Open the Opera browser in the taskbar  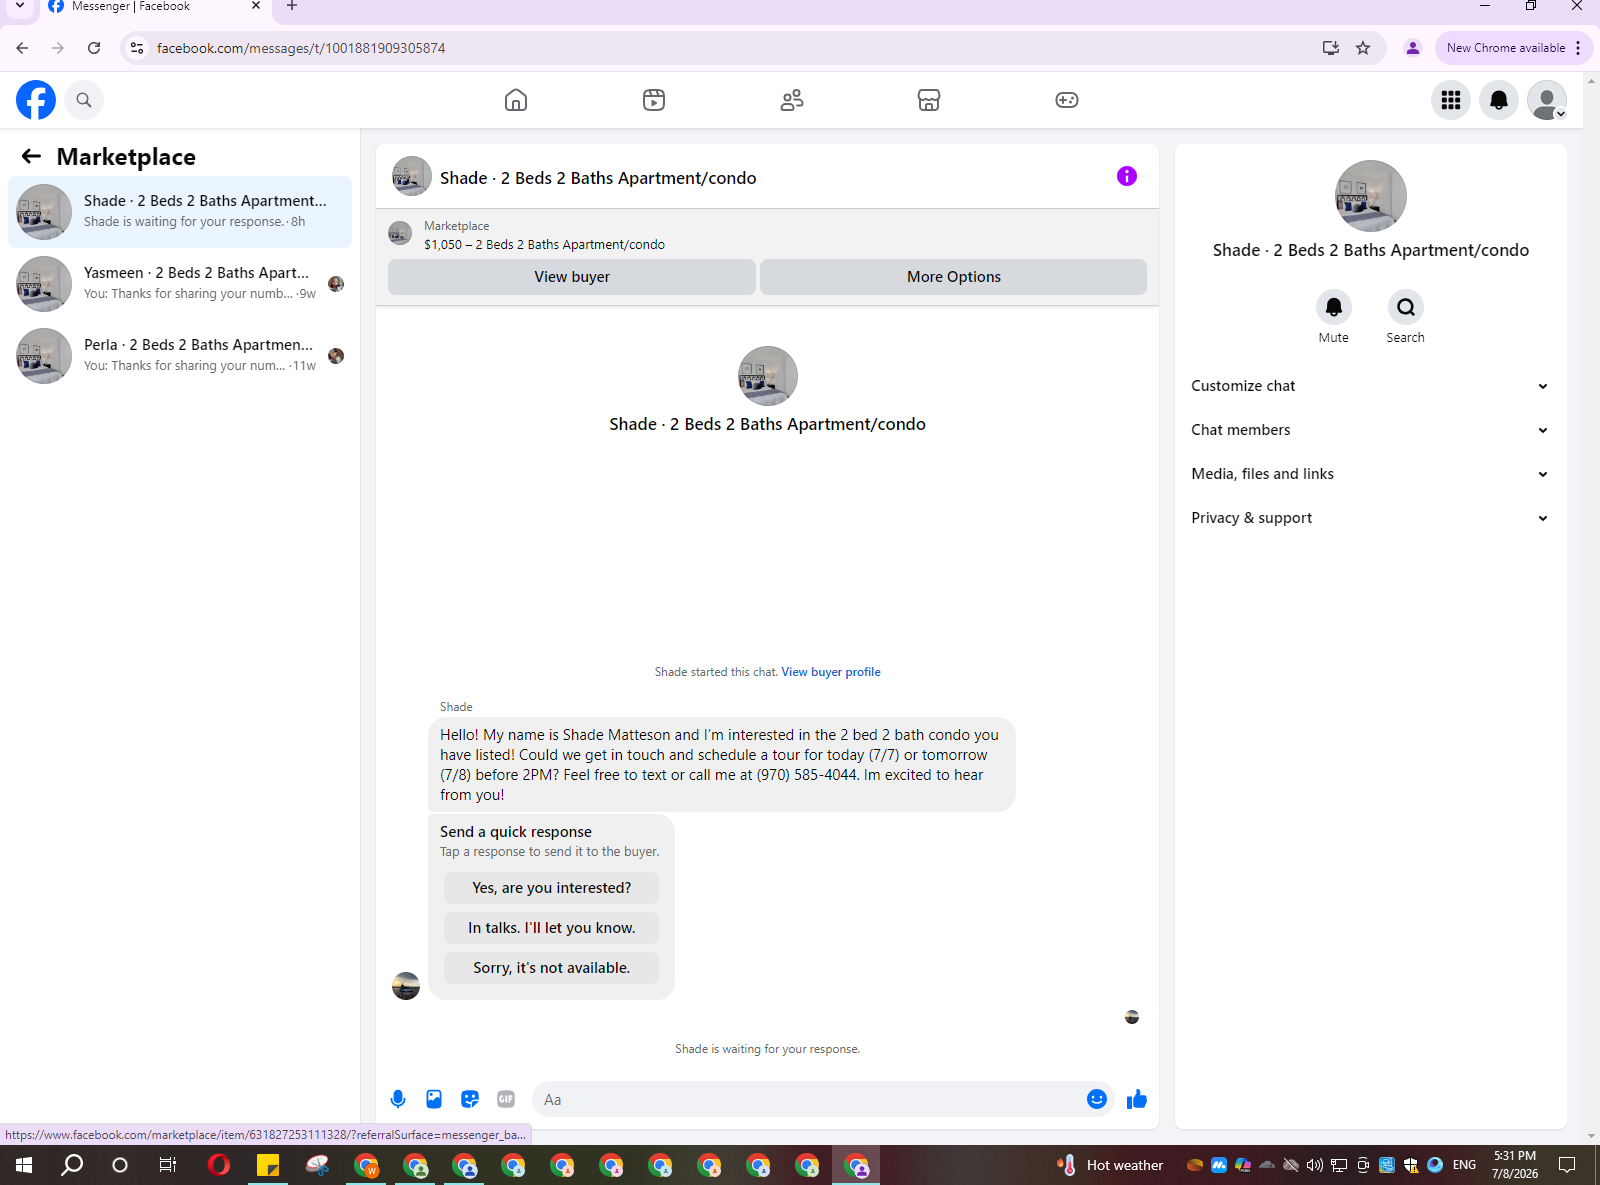click(219, 1165)
